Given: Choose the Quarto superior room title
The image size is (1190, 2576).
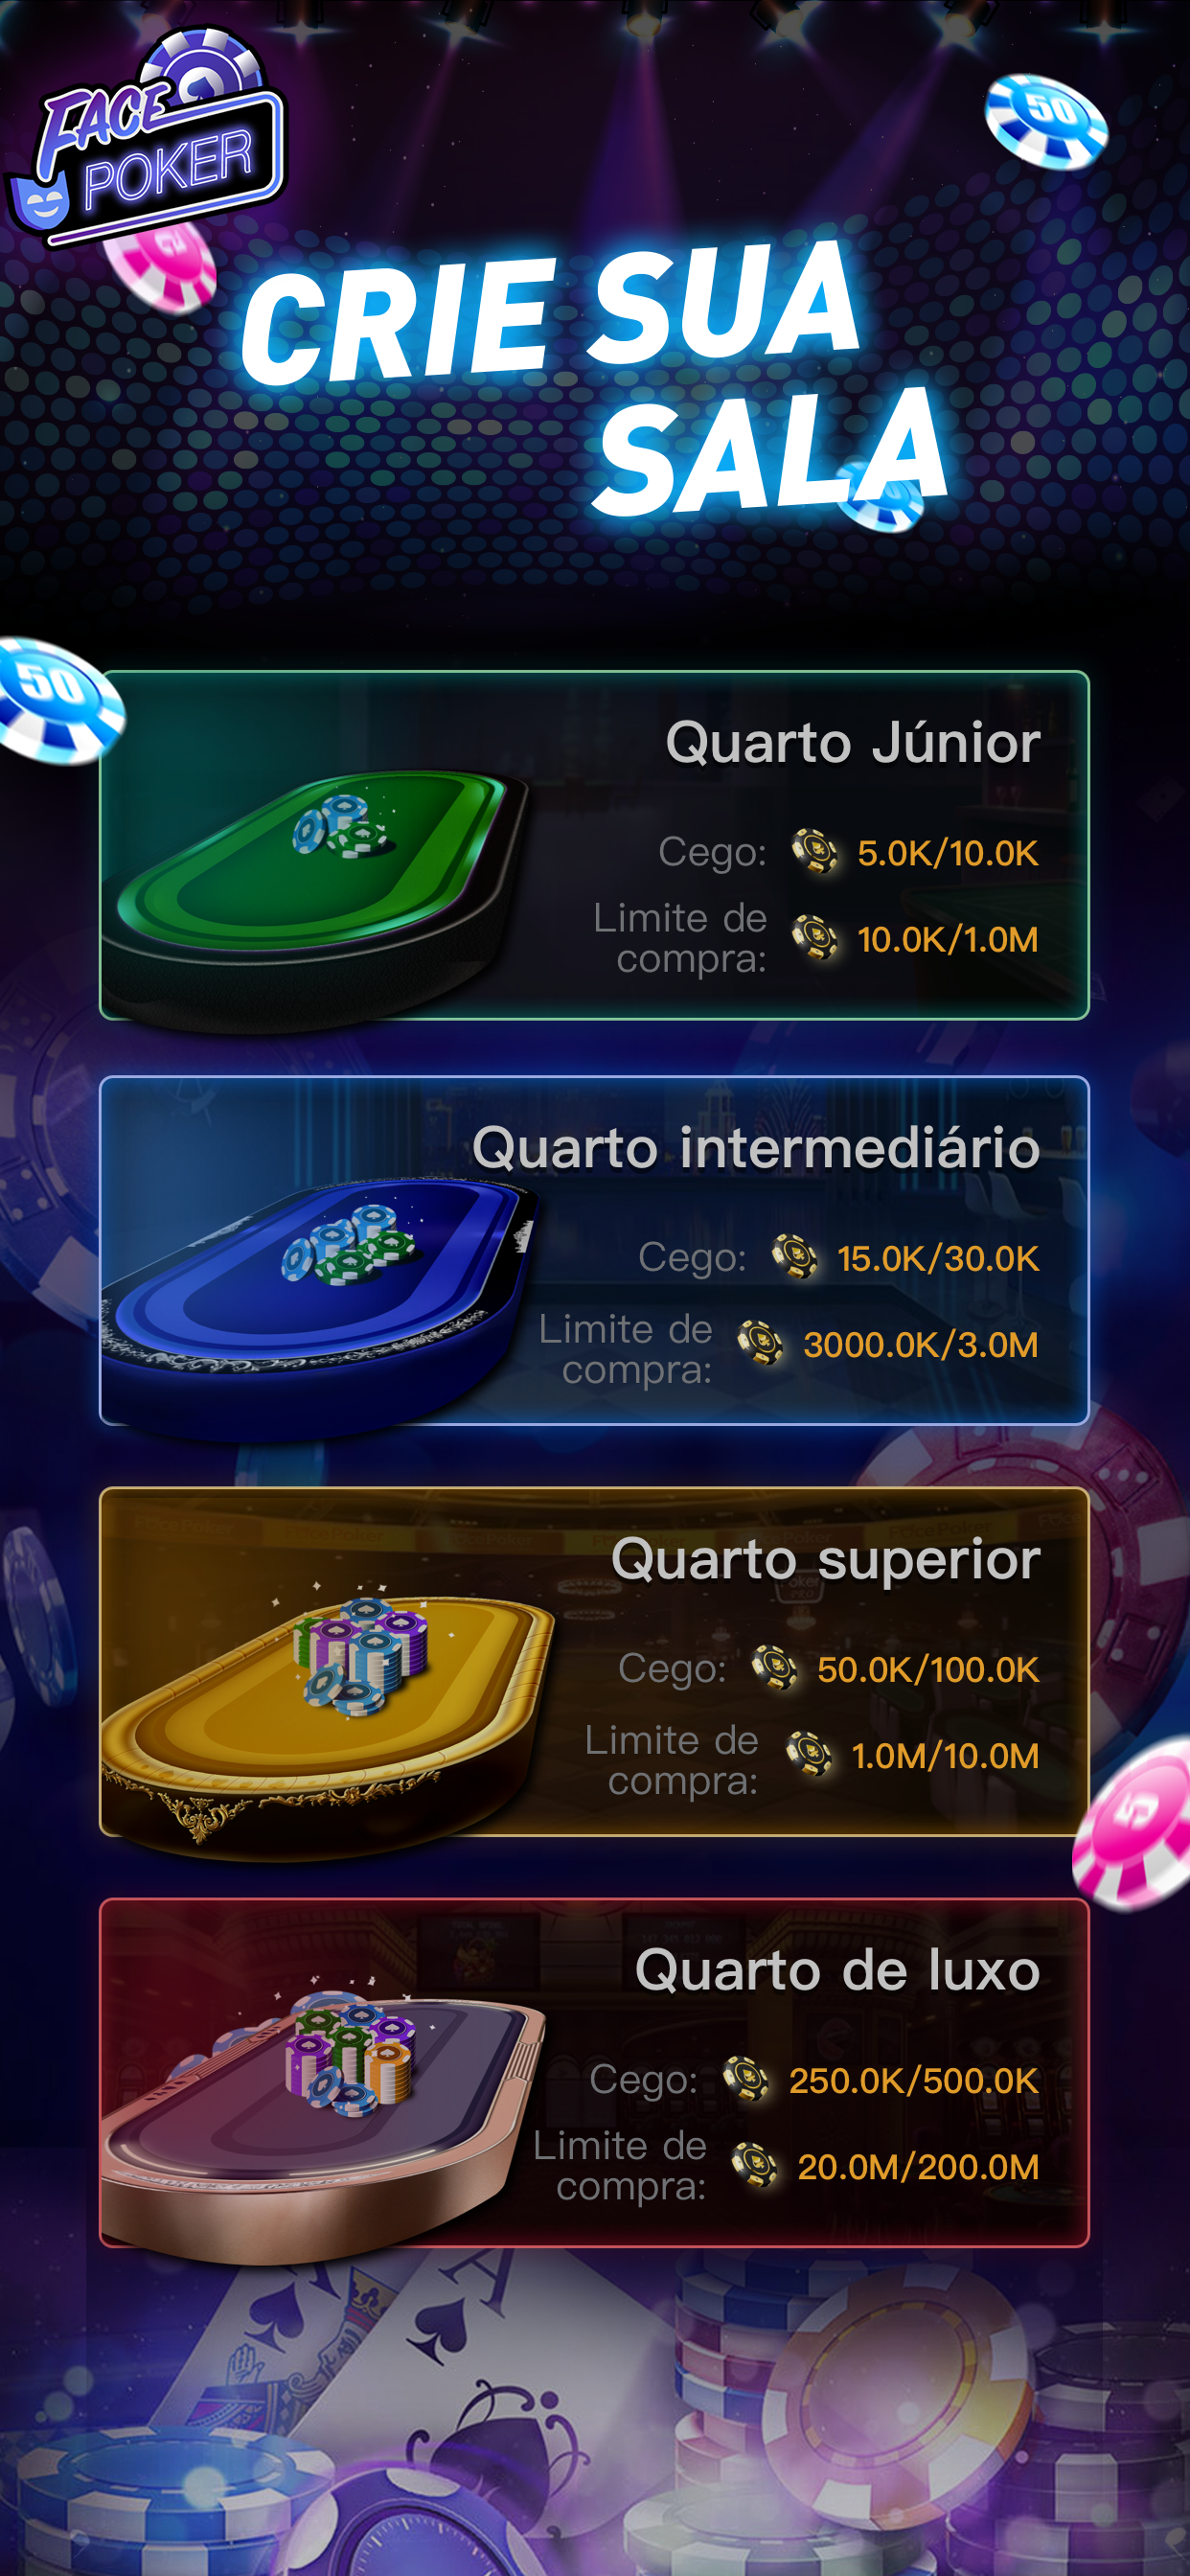Looking at the screenshot, I should 826,1559.
